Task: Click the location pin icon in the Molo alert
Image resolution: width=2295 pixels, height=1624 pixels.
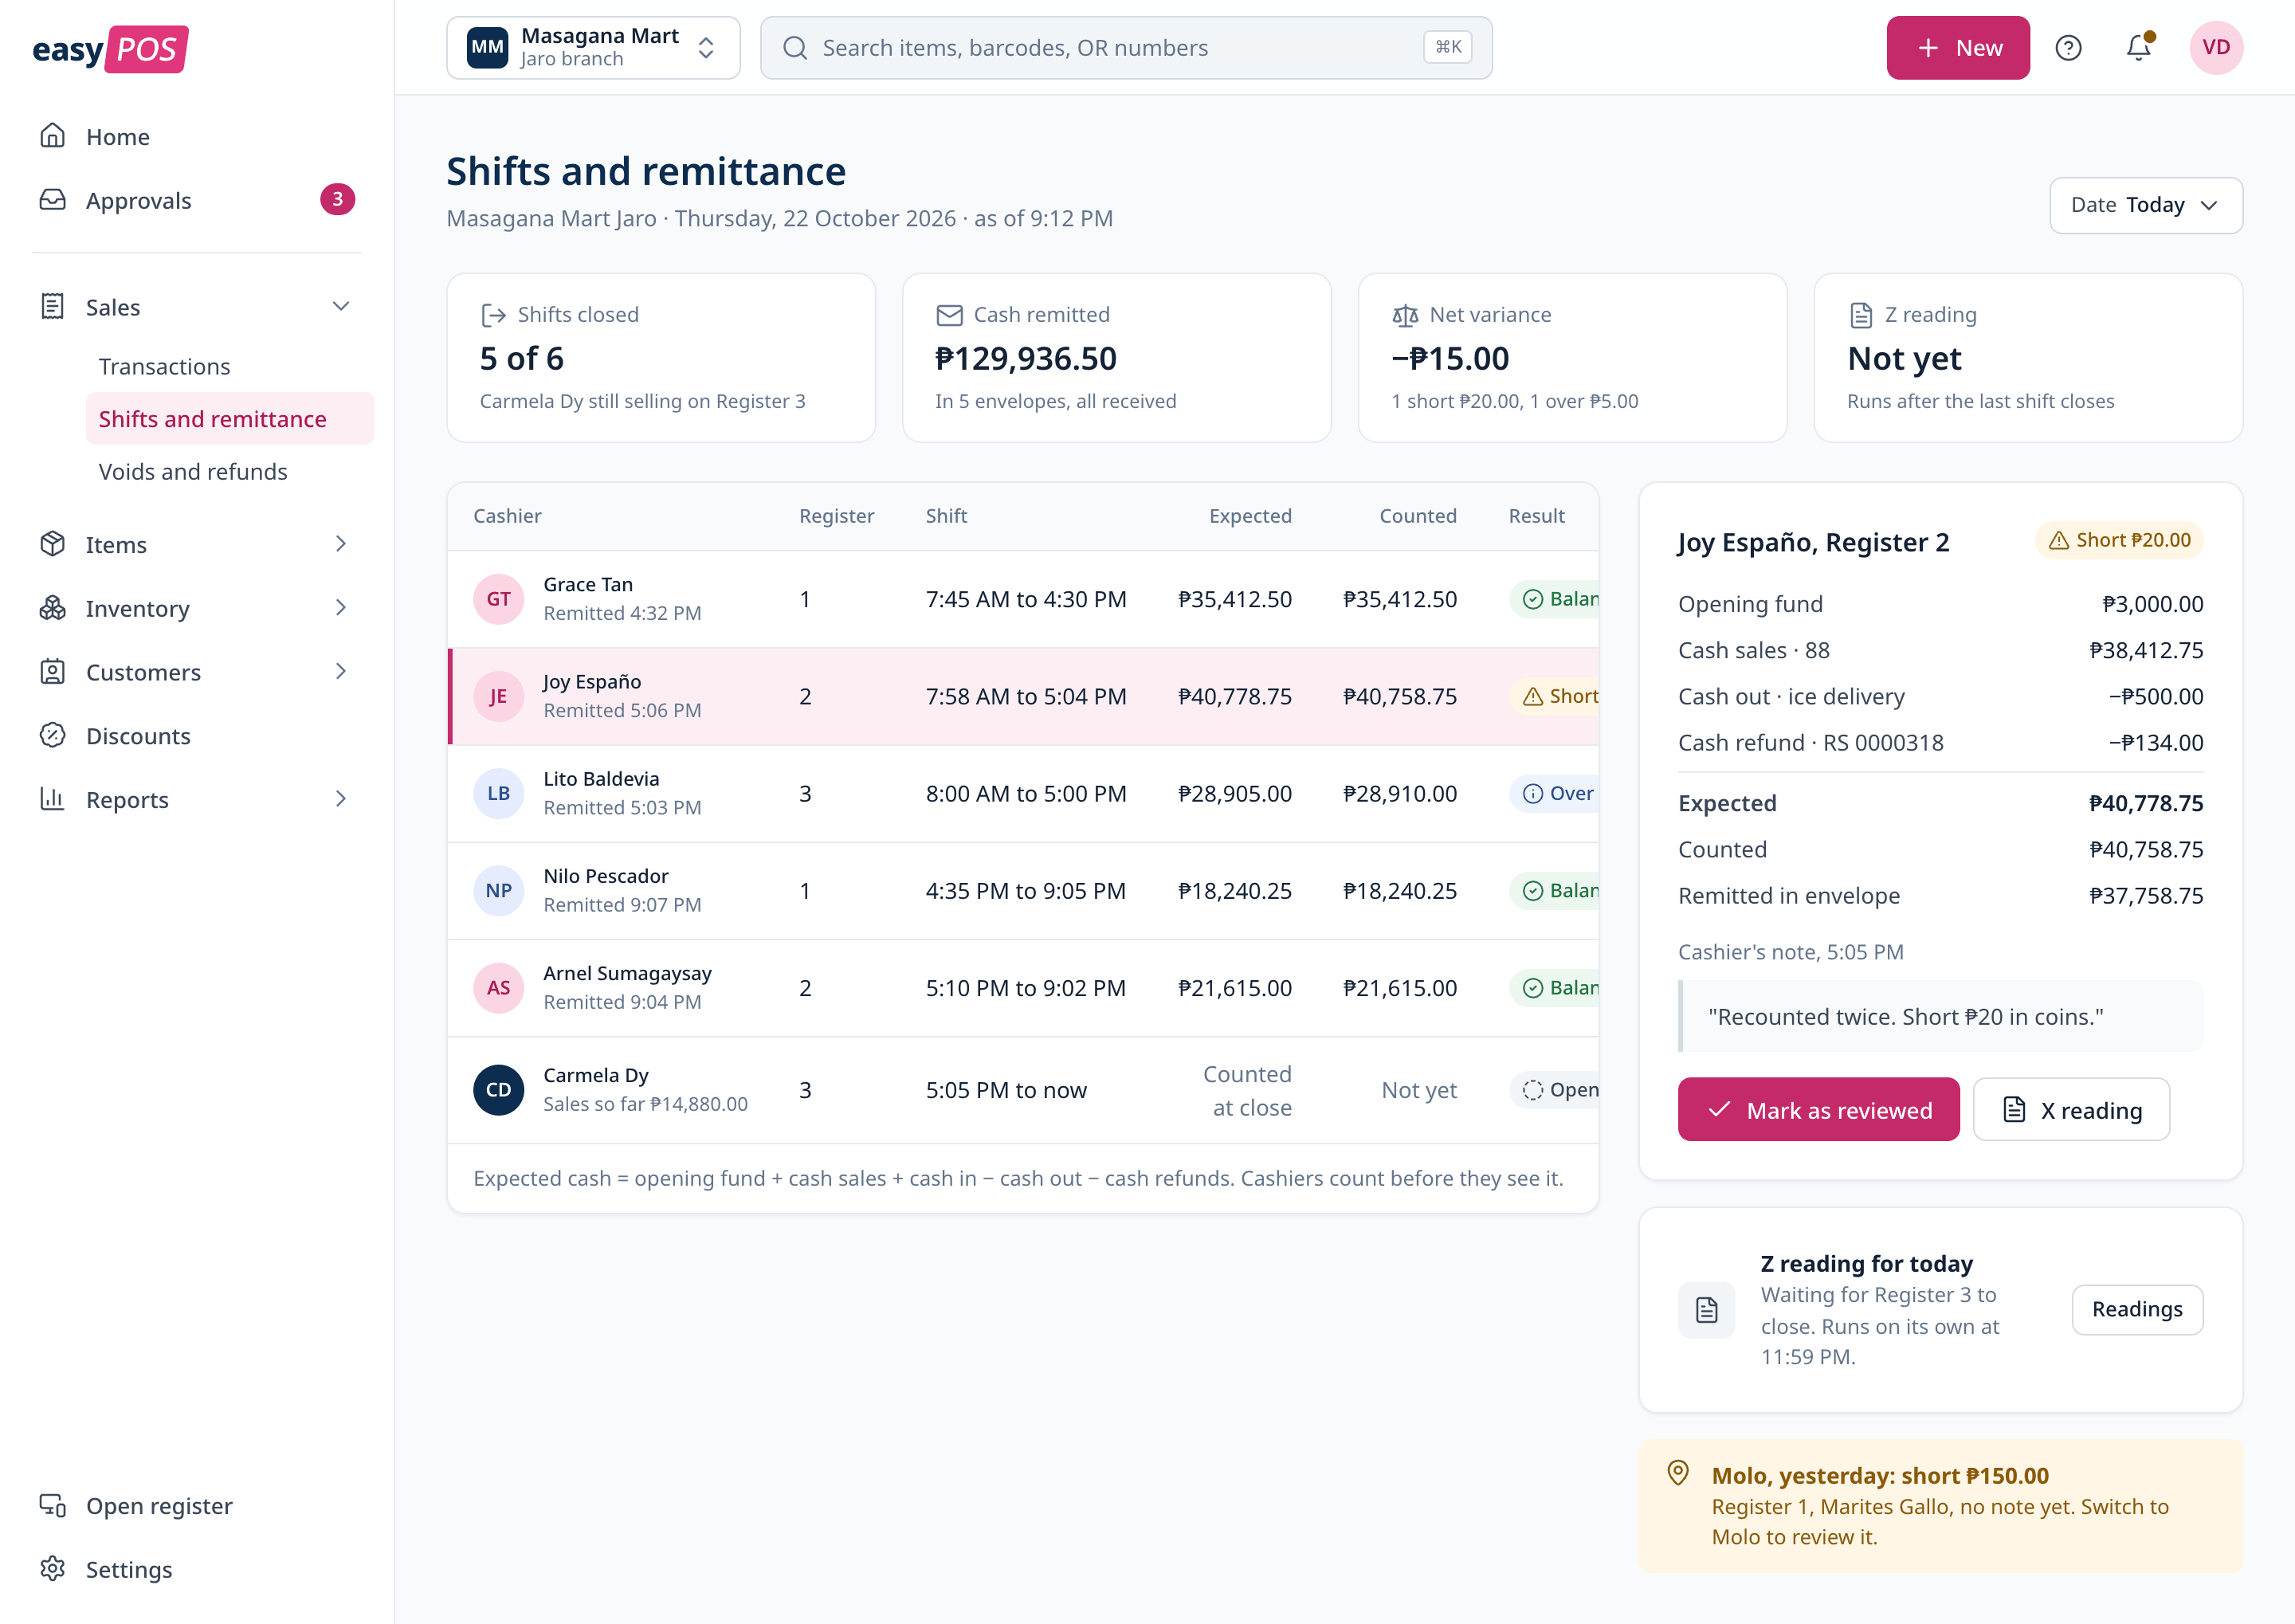Action: coord(1678,1473)
